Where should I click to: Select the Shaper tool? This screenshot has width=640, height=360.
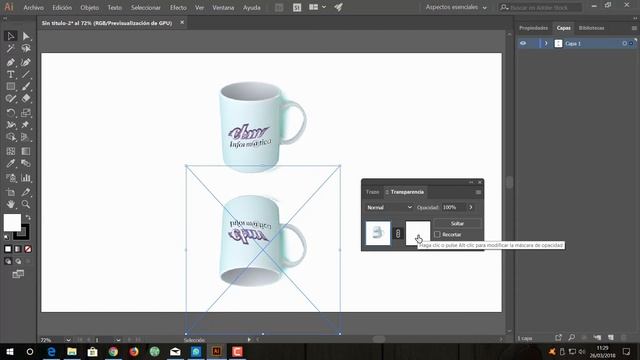pos(11,98)
